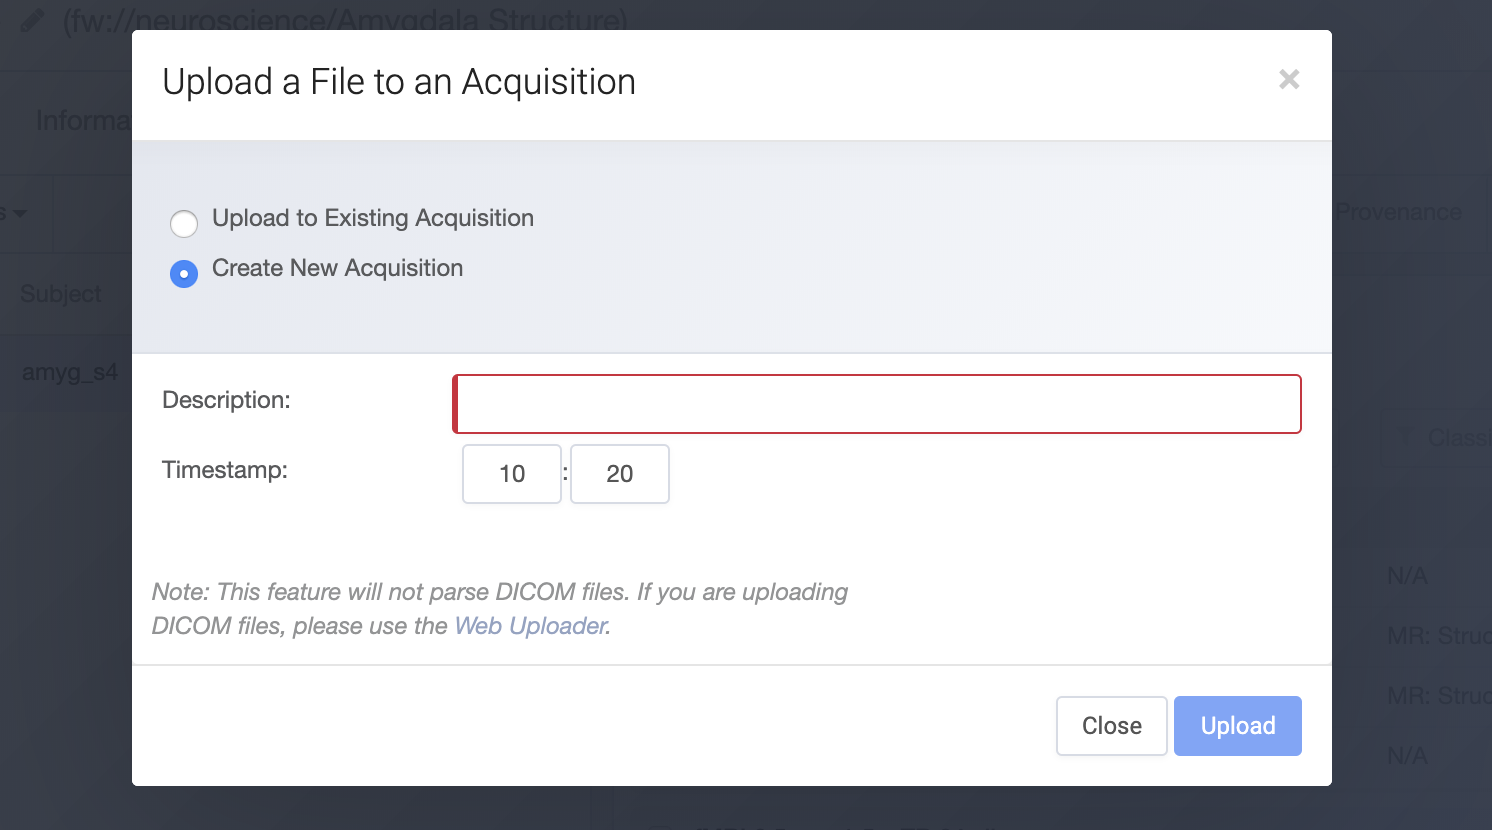Click the Upload a File to an Acquisition title
Image resolution: width=1492 pixels, height=830 pixels.
(399, 82)
